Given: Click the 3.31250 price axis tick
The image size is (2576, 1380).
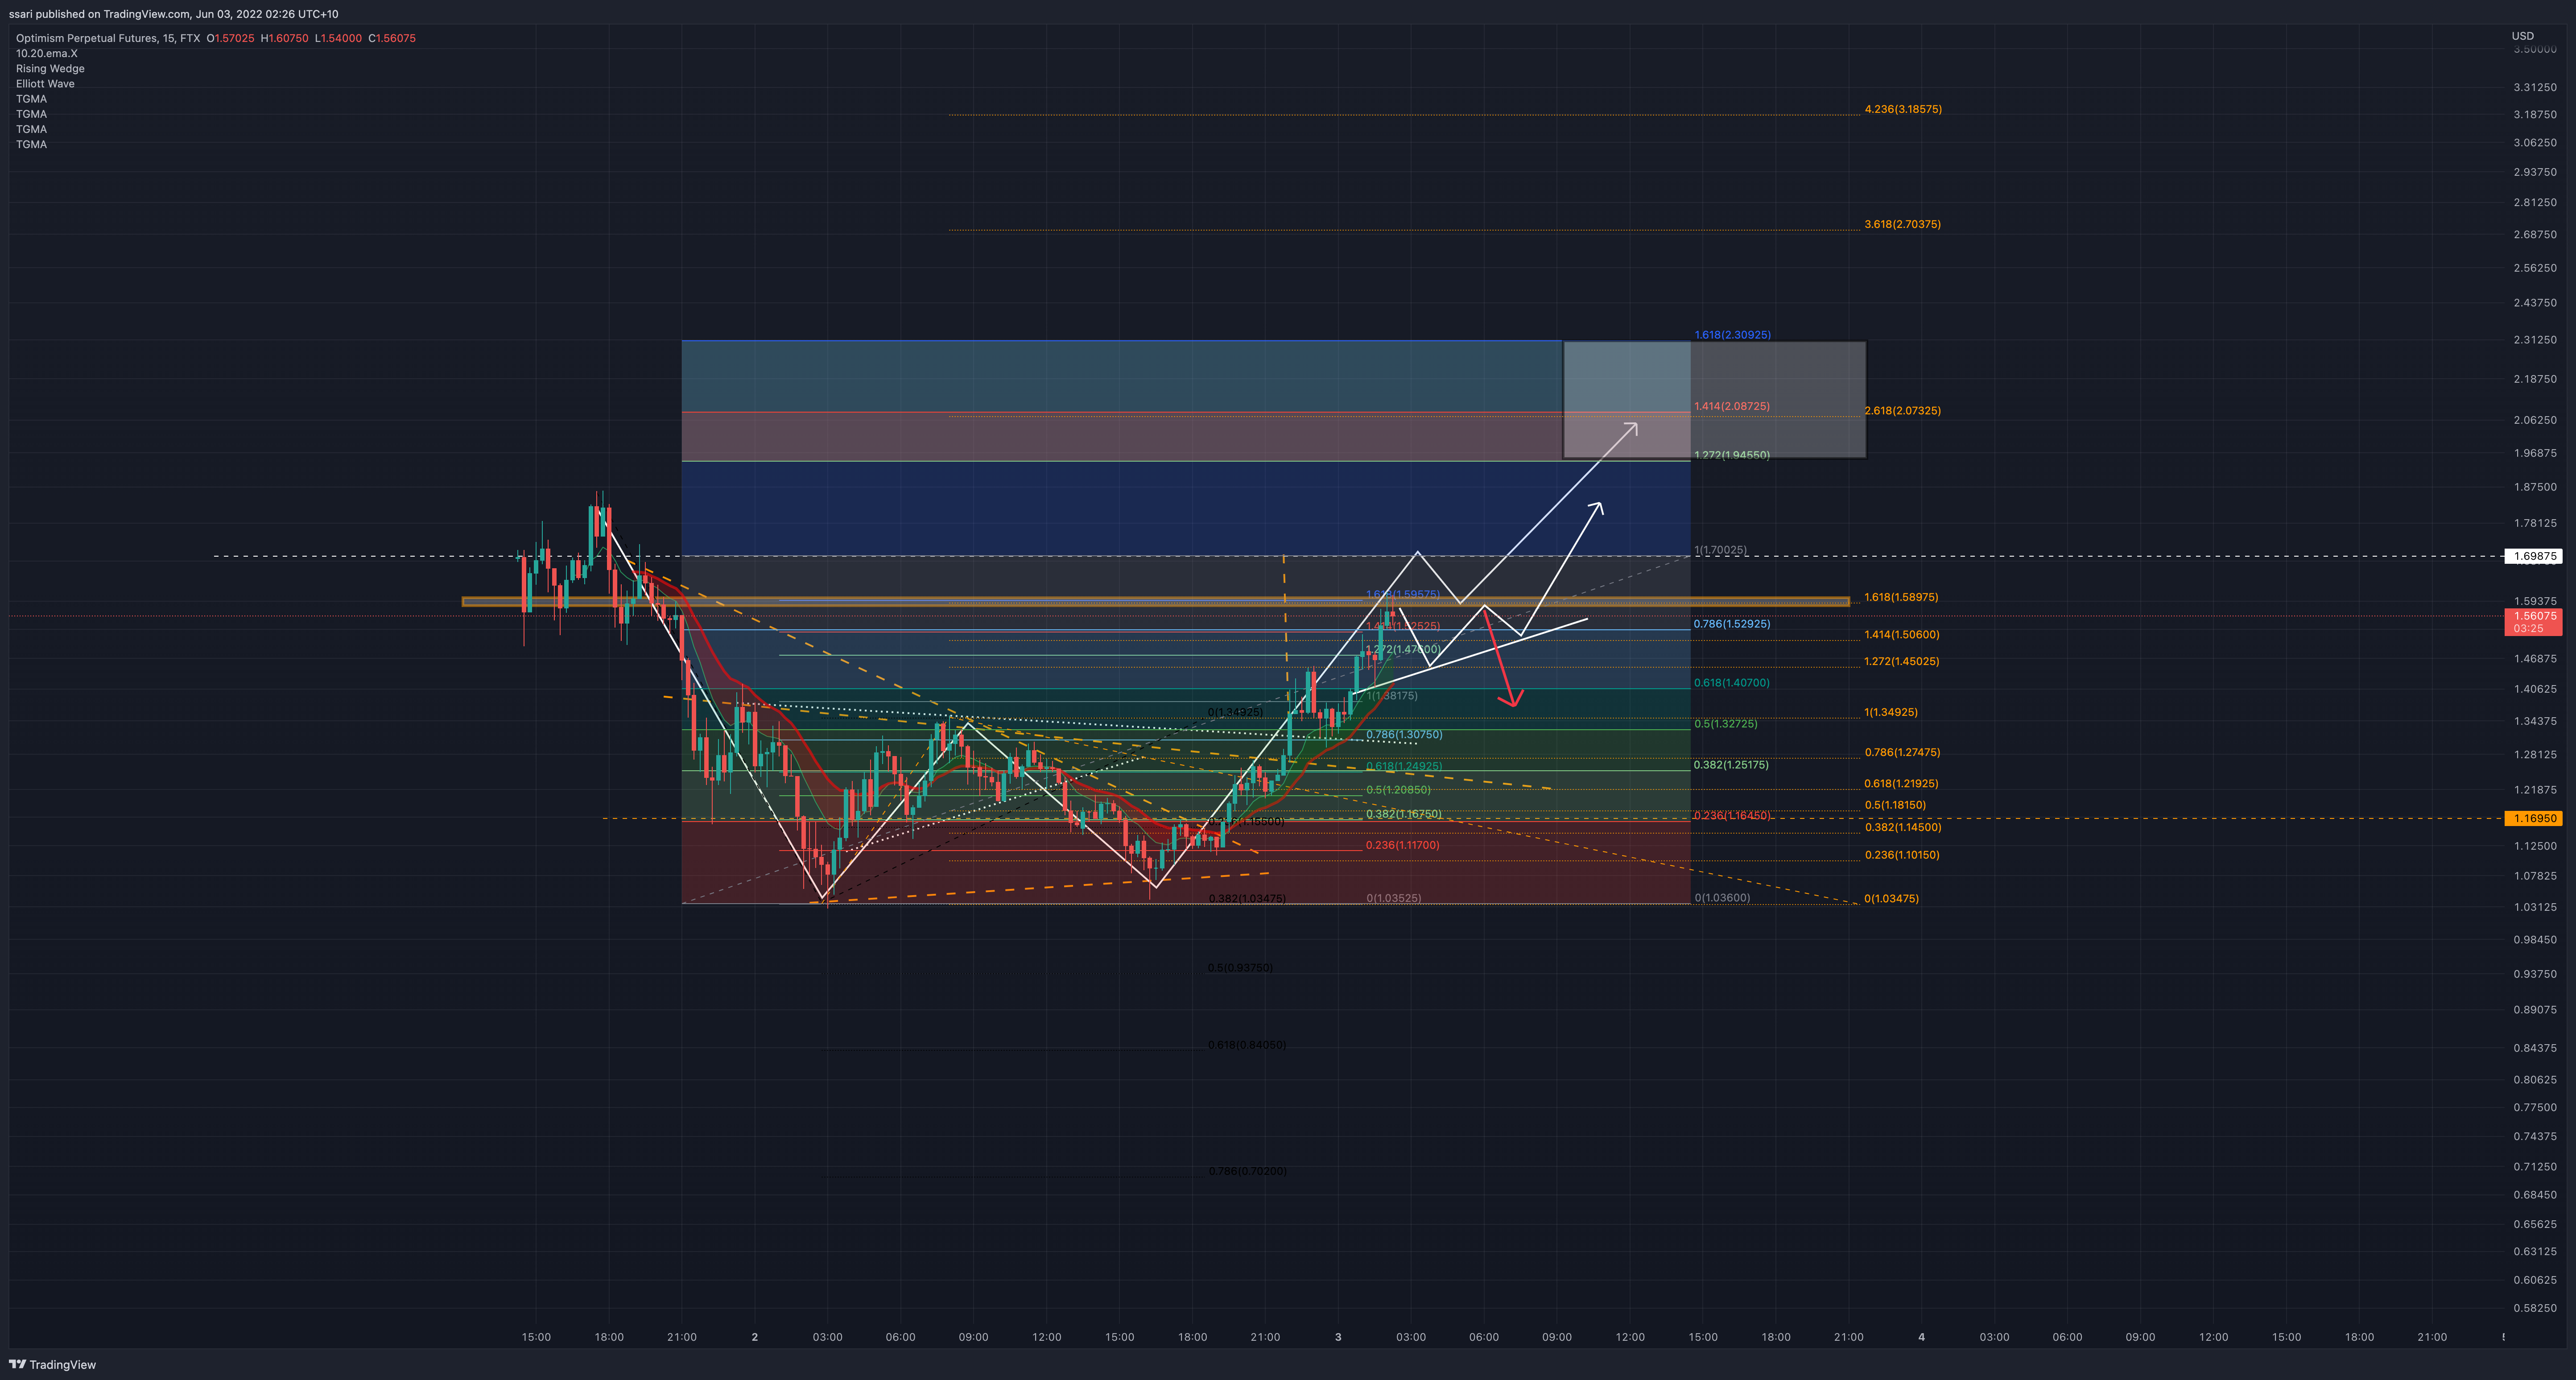Looking at the screenshot, I should click(x=2535, y=87).
